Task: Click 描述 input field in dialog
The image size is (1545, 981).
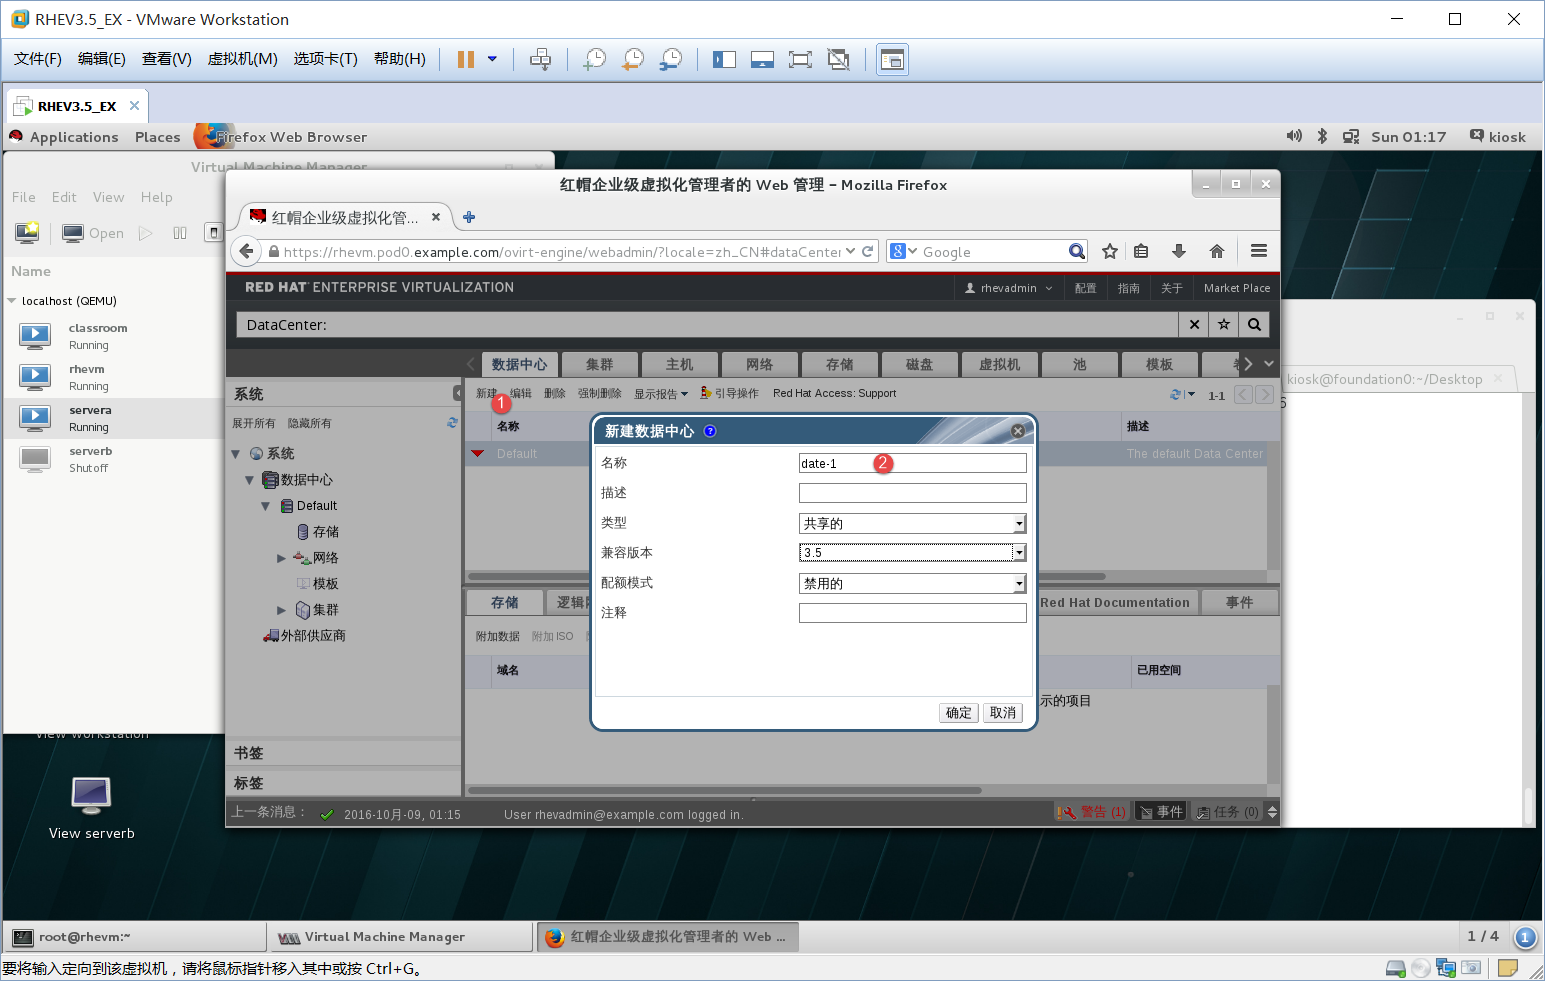Action: tap(912, 493)
